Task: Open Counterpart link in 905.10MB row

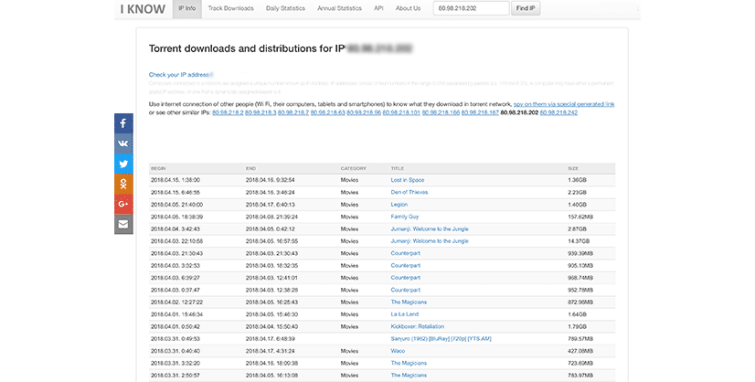Action: (x=405, y=265)
